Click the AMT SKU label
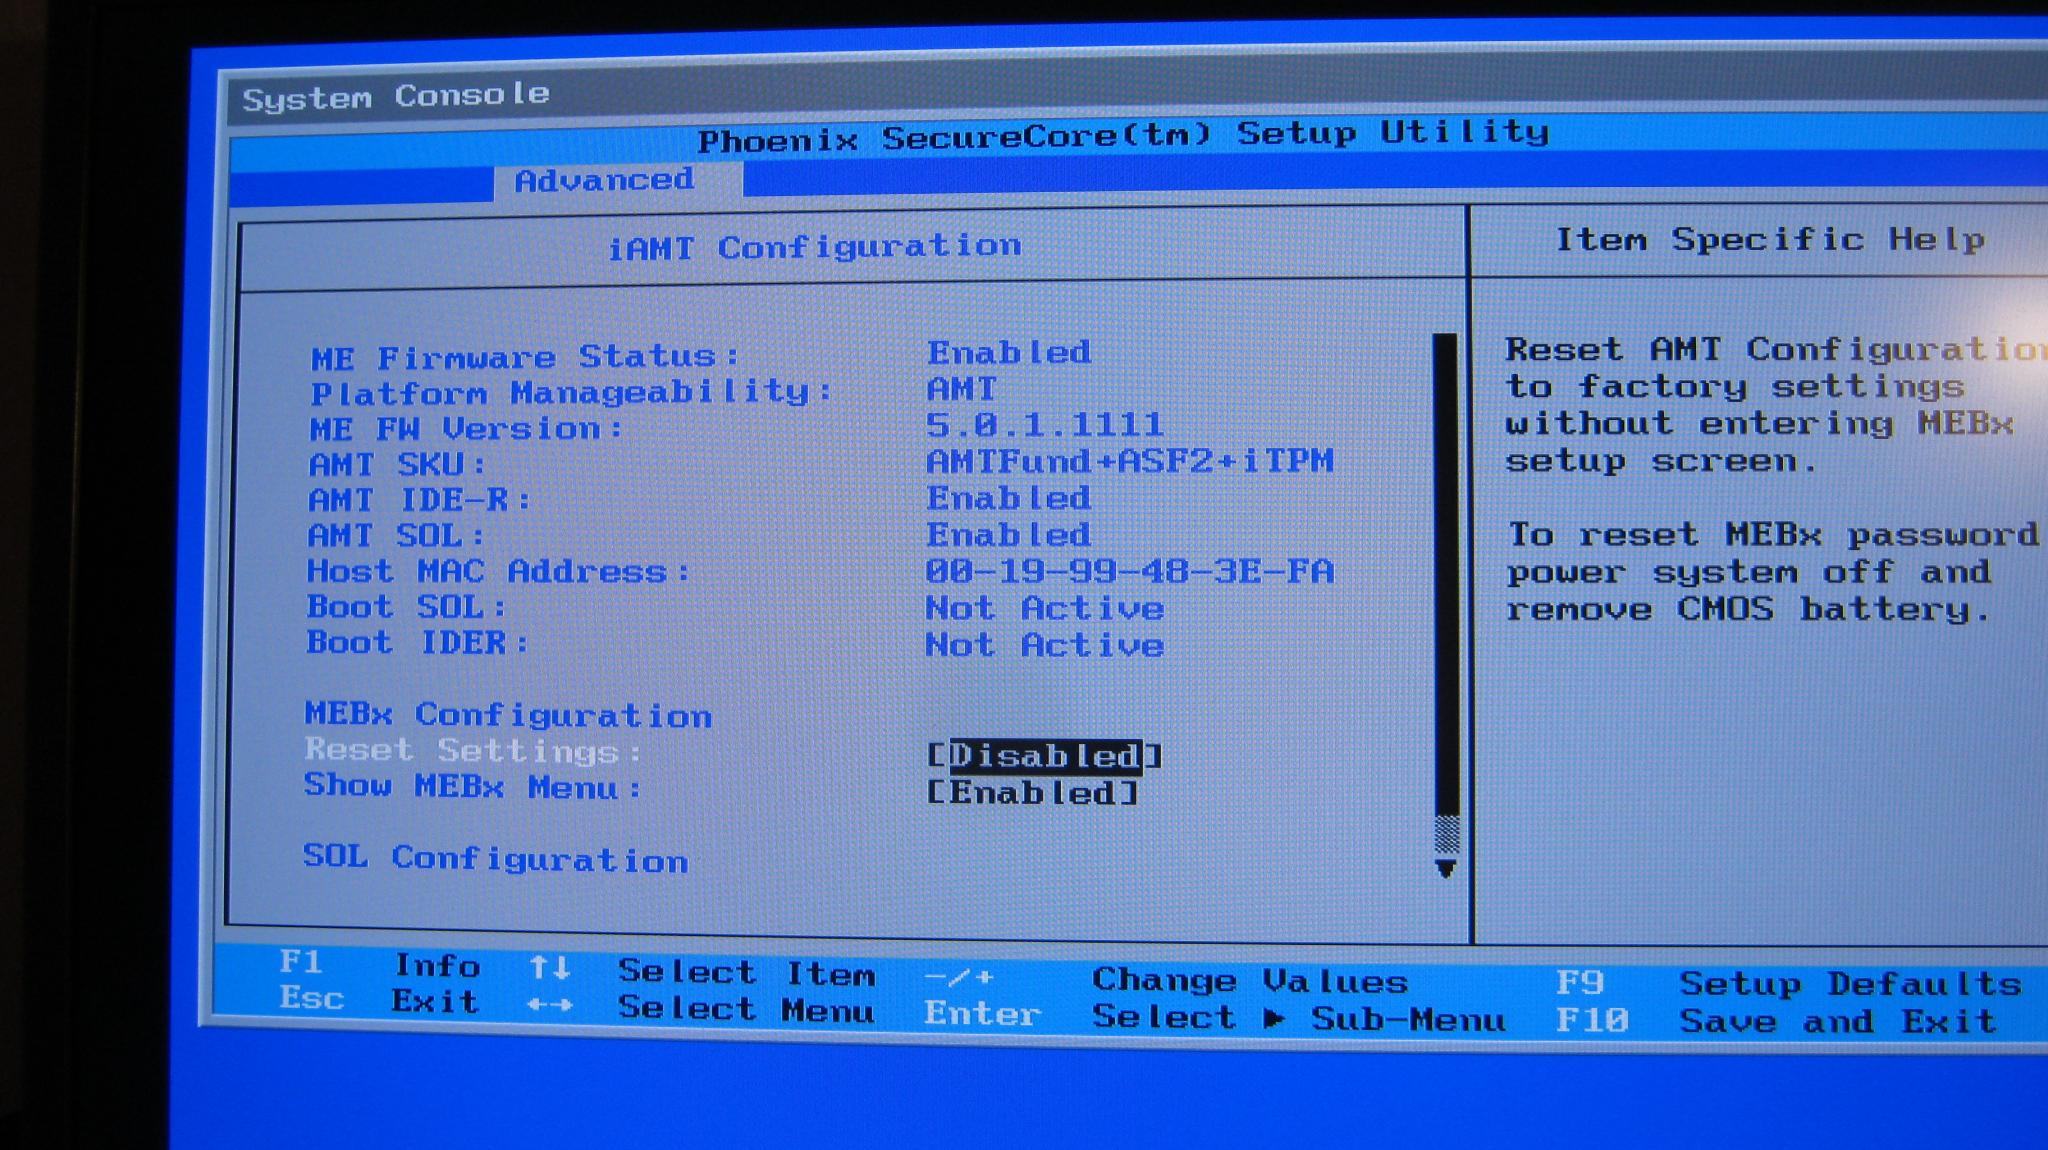 [397, 465]
